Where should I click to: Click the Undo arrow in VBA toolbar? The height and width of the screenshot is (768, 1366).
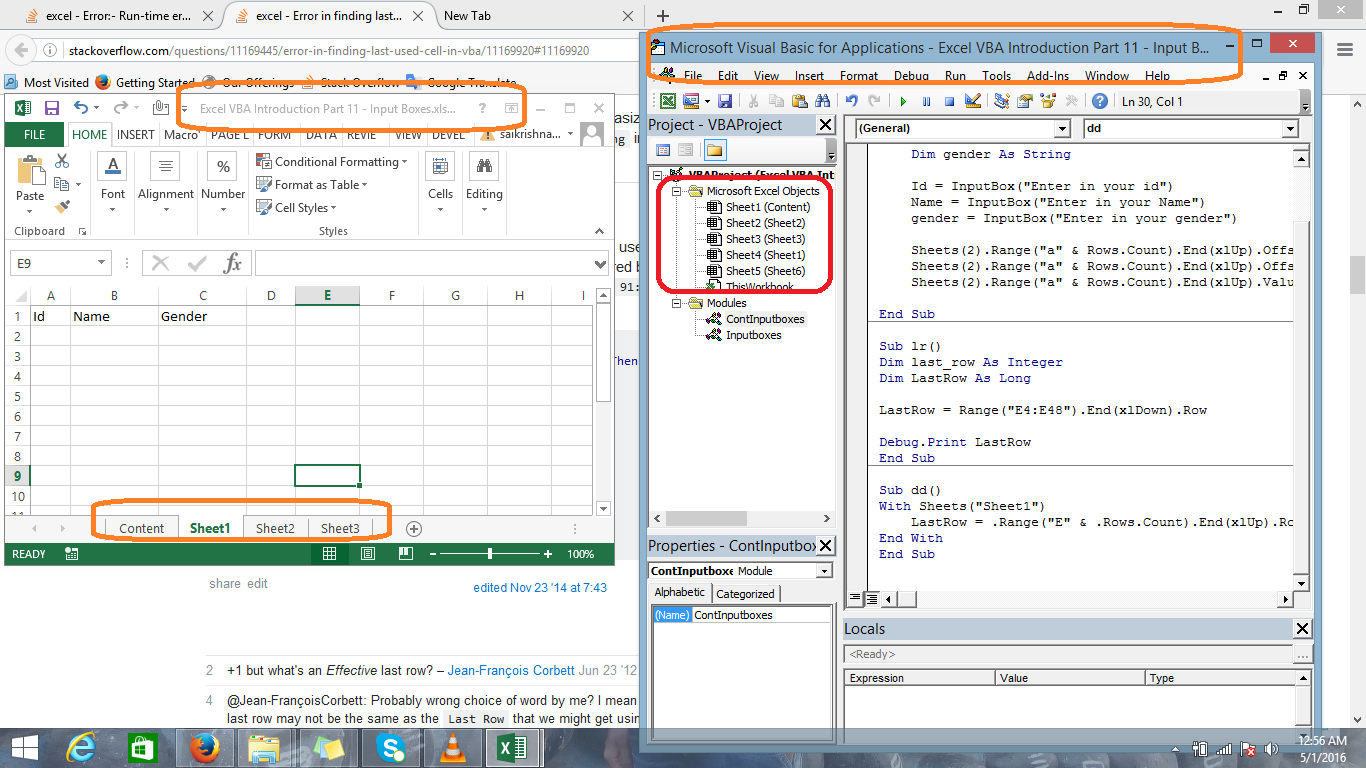[x=851, y=101]
